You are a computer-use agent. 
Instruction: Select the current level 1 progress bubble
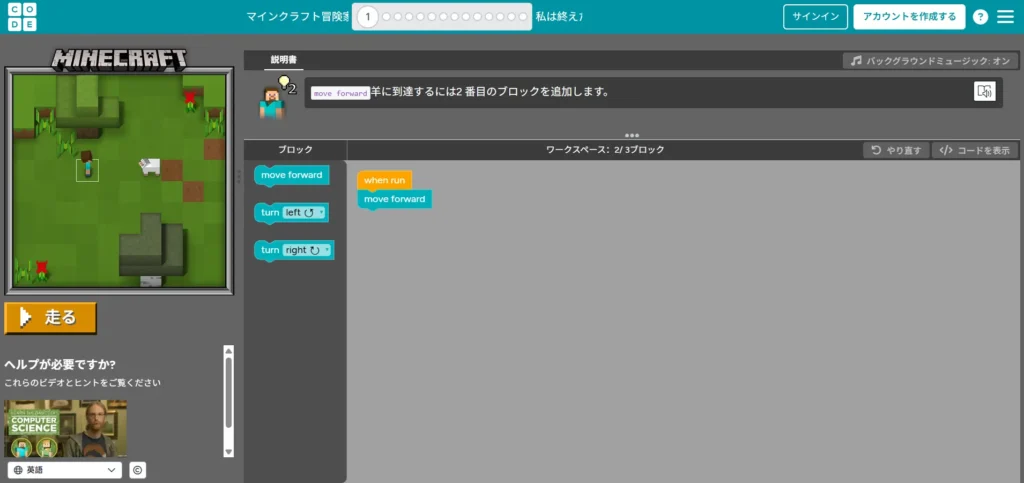(368, 17)
